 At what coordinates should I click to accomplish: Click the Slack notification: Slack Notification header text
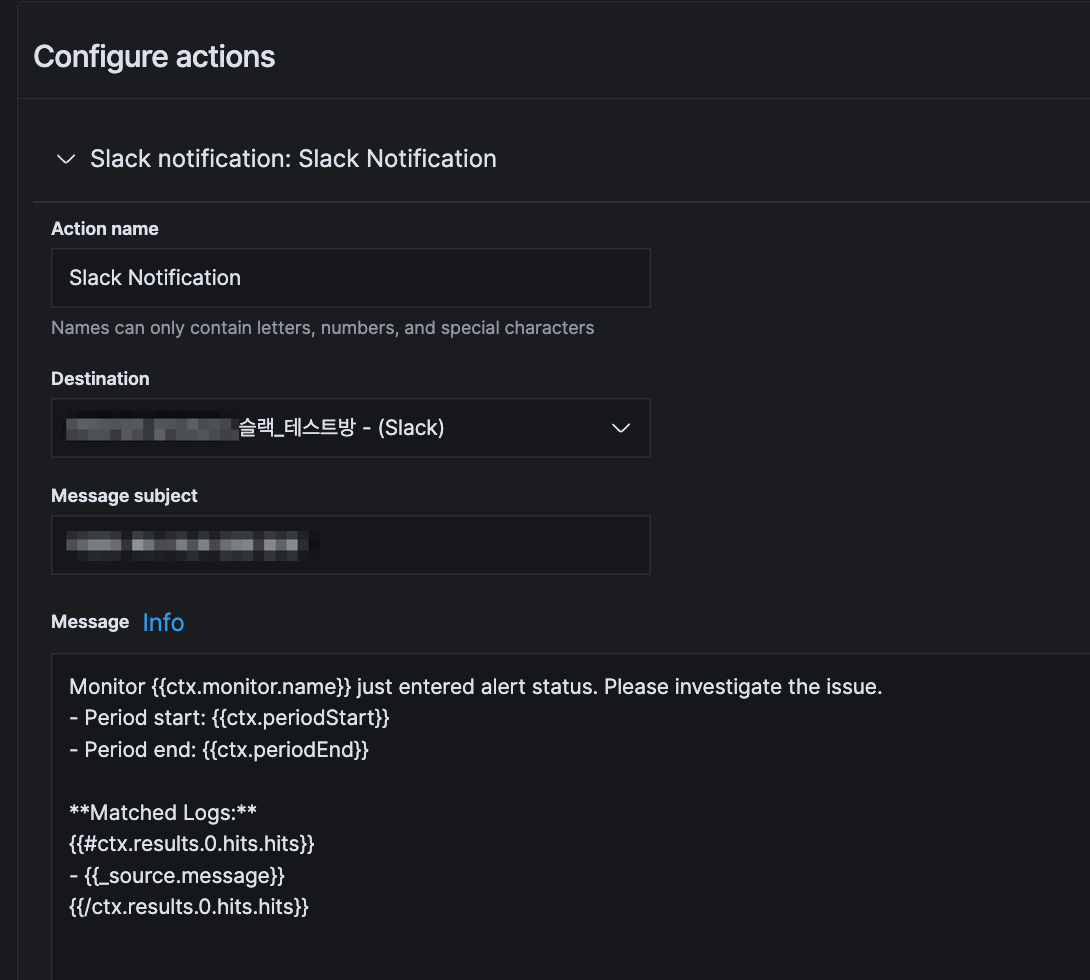[x=293, y=159]
